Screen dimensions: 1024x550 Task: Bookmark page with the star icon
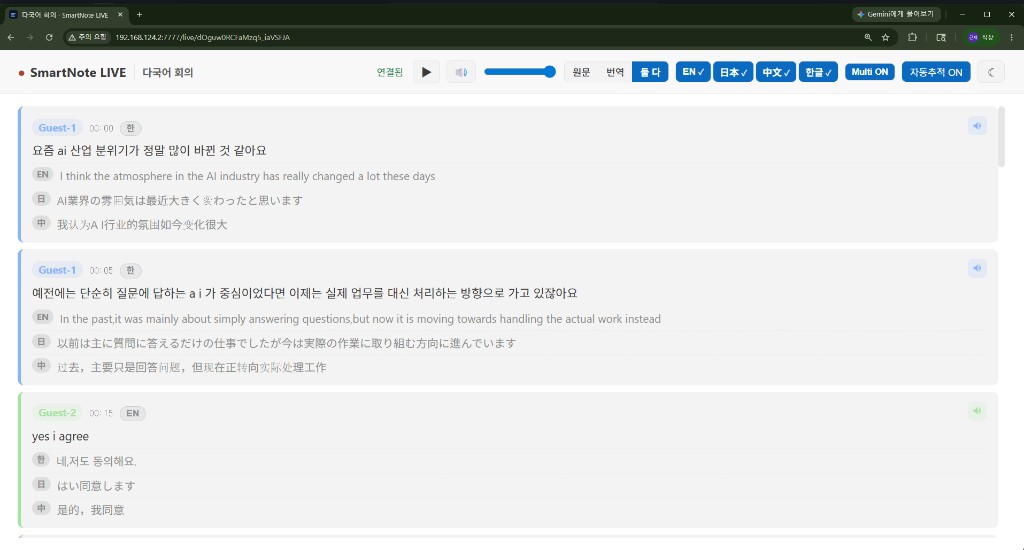(886, 37)
